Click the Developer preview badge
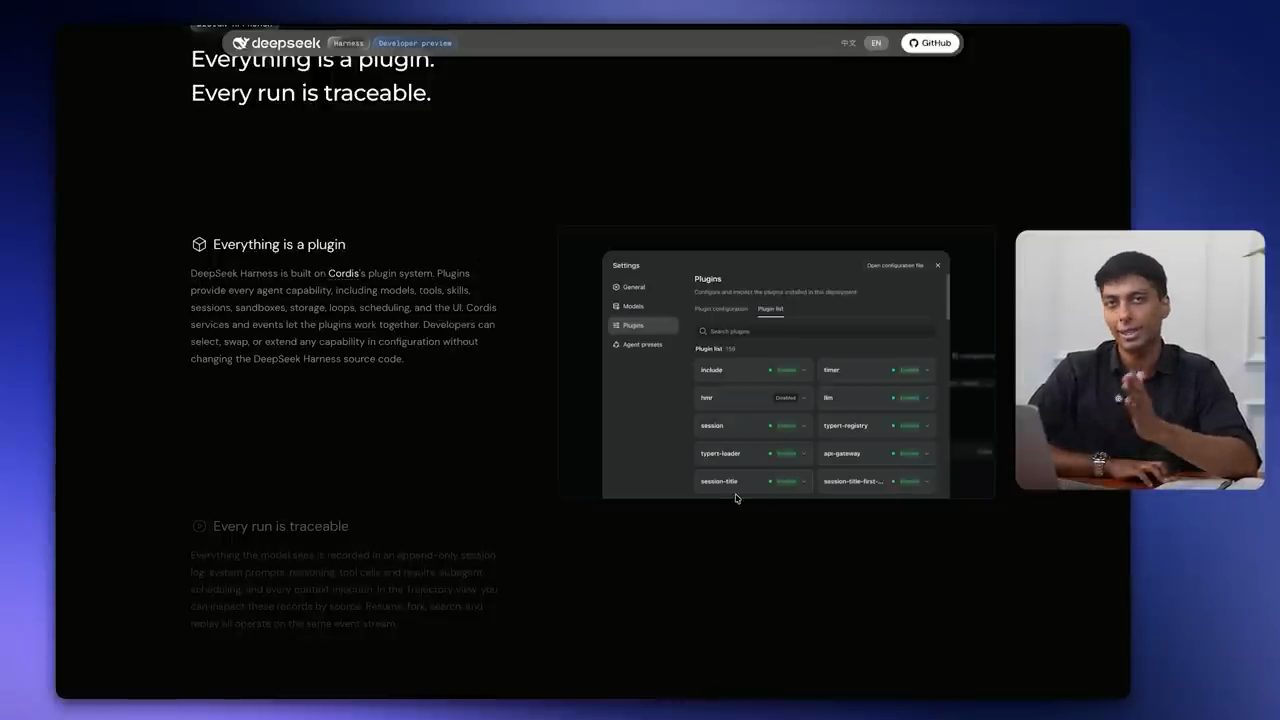Screen dimensions: 1280x720 point(415,43)
